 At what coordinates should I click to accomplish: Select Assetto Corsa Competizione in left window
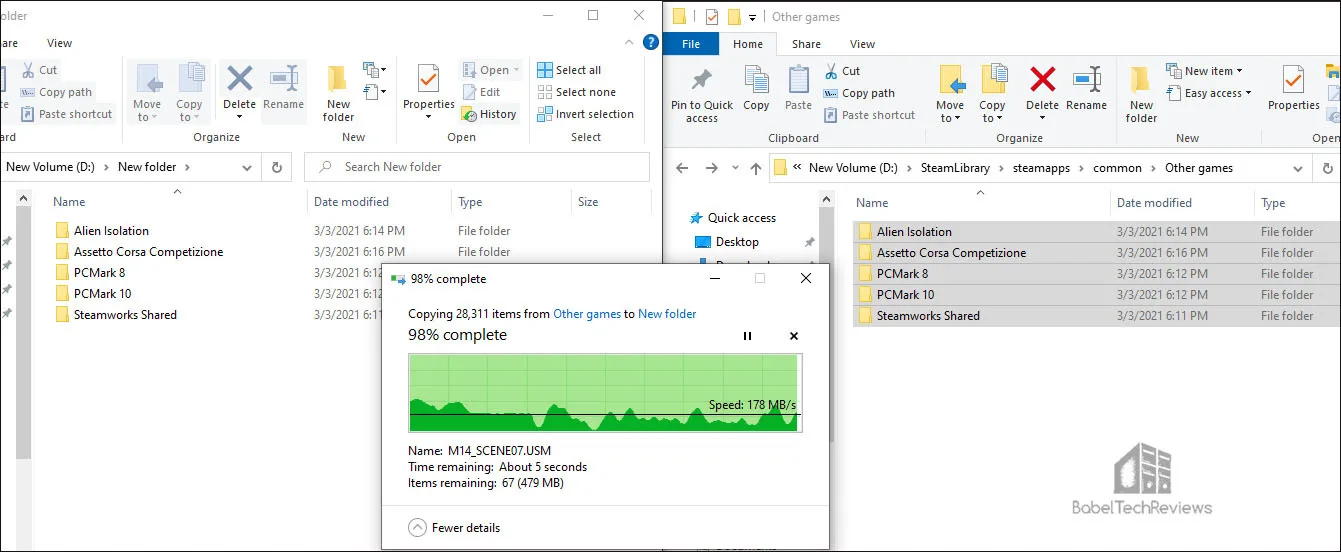point(148,252)
